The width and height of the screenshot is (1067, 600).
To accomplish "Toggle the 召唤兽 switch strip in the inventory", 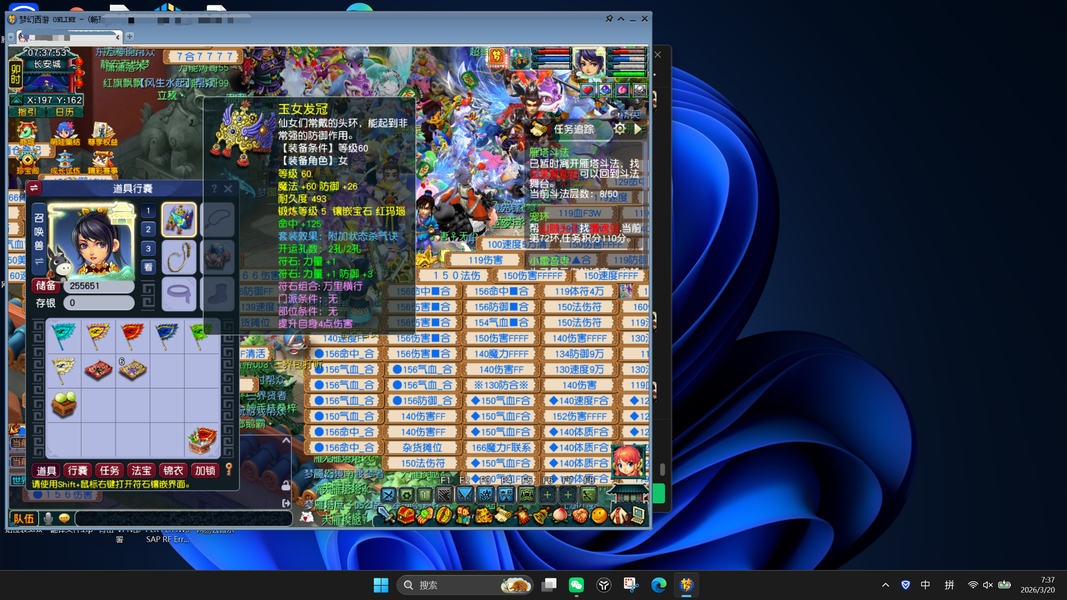I will [39, 238].
